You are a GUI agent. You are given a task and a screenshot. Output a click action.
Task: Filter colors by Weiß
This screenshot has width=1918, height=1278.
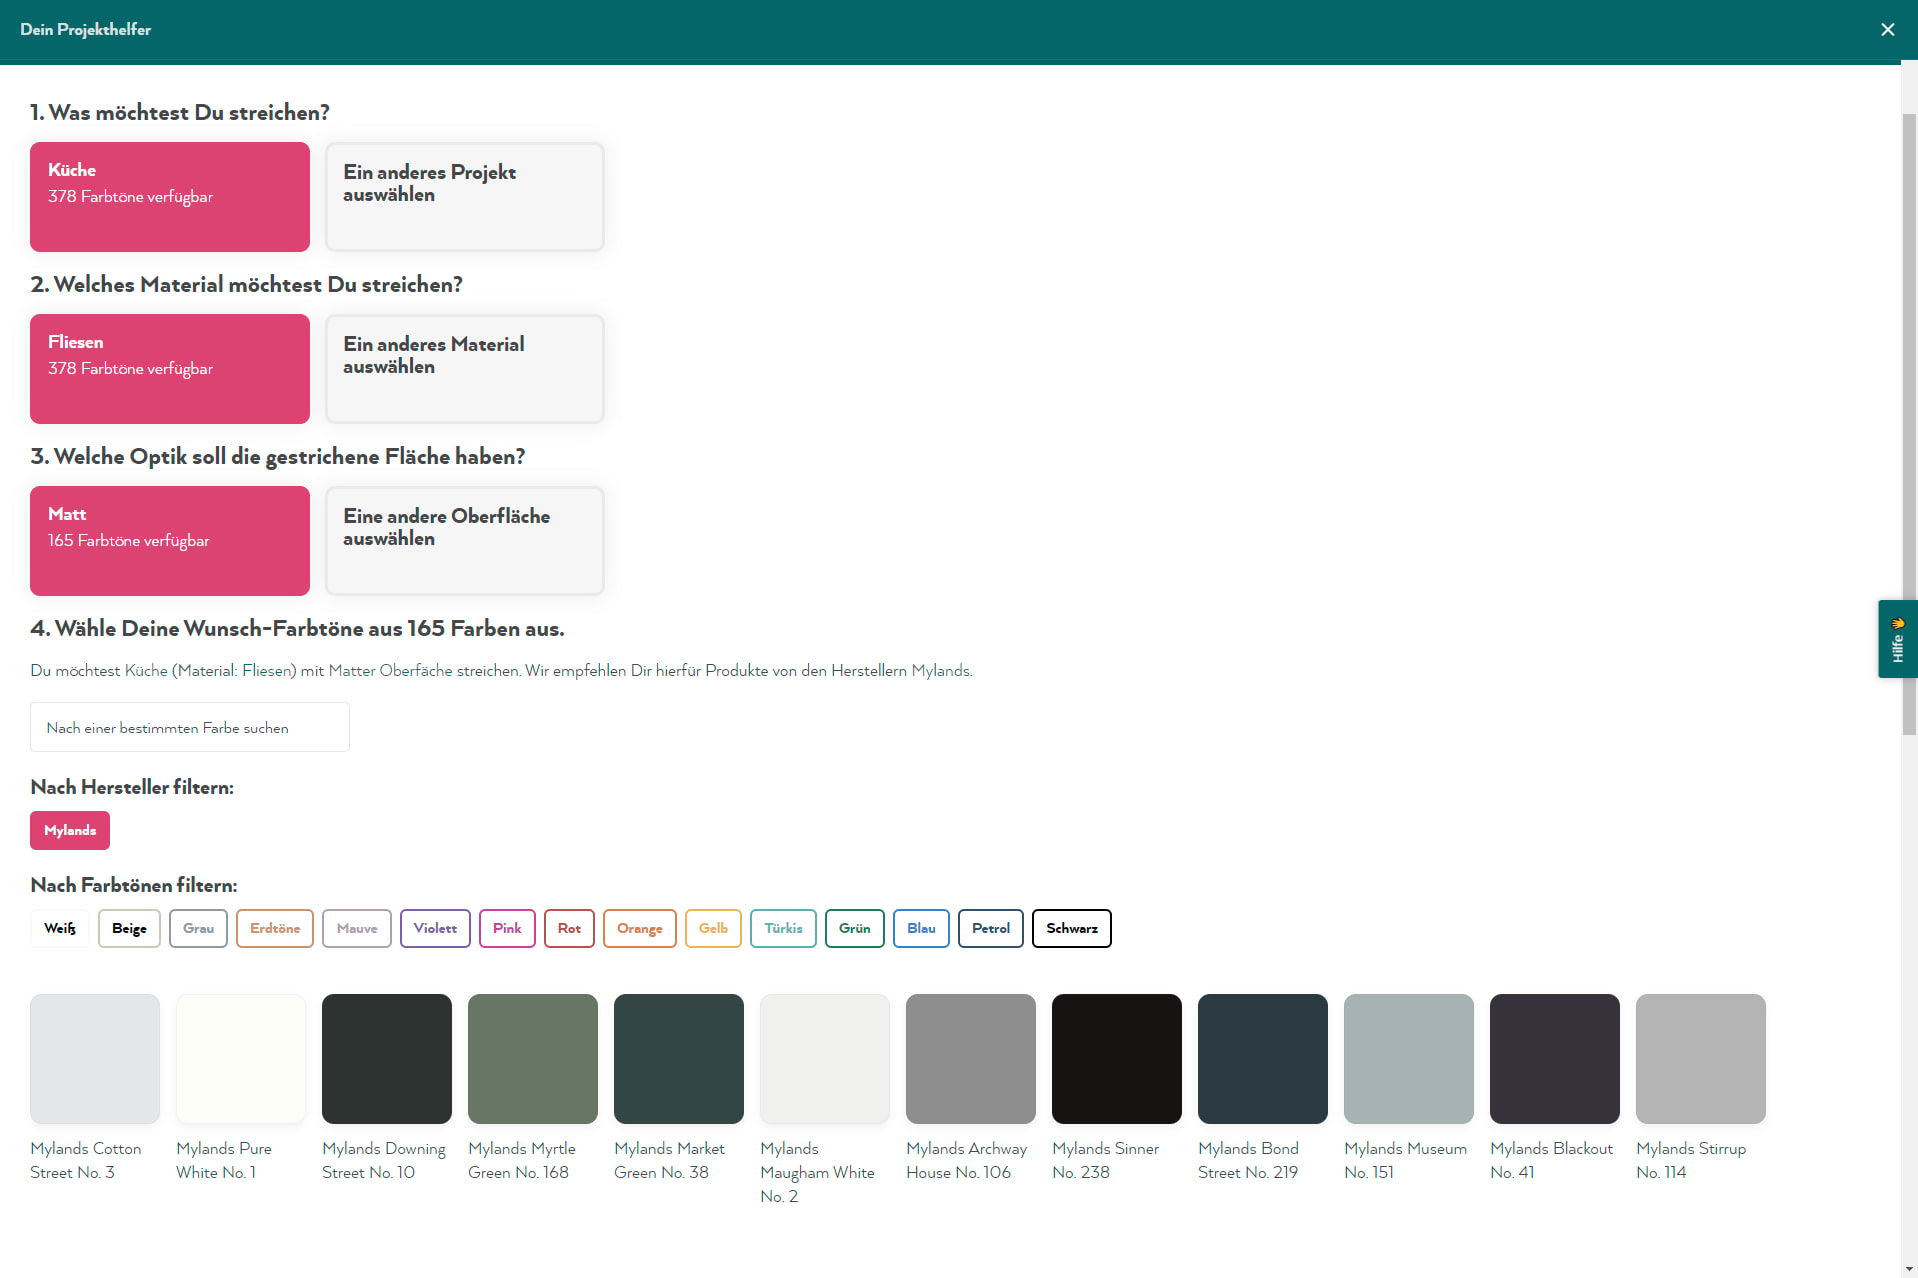tap(60, 928)
